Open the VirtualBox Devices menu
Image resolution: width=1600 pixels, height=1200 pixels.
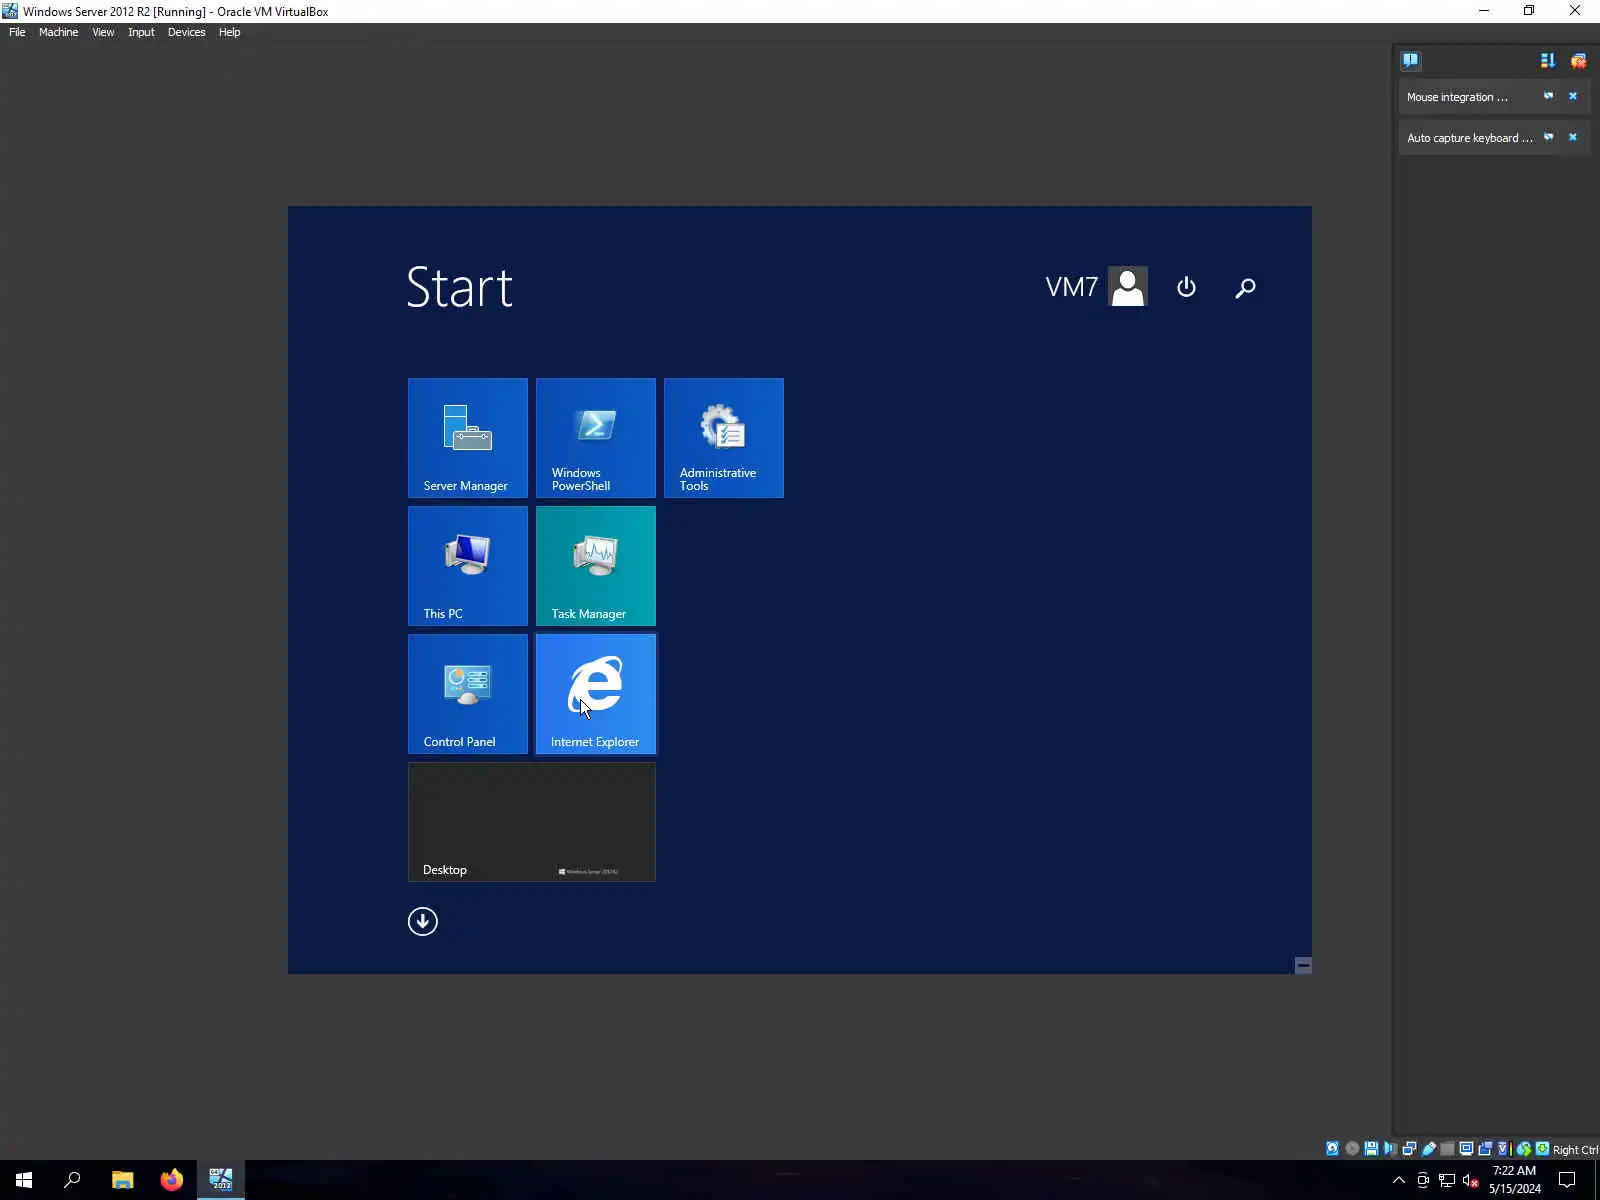186,32
